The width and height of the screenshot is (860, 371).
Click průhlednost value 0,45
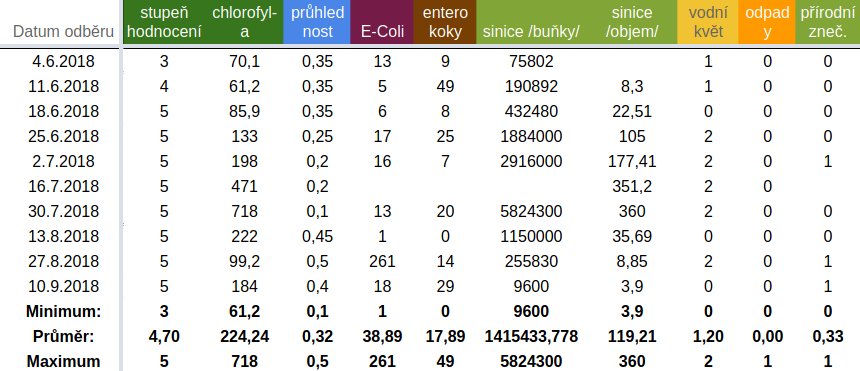point(317,237)
